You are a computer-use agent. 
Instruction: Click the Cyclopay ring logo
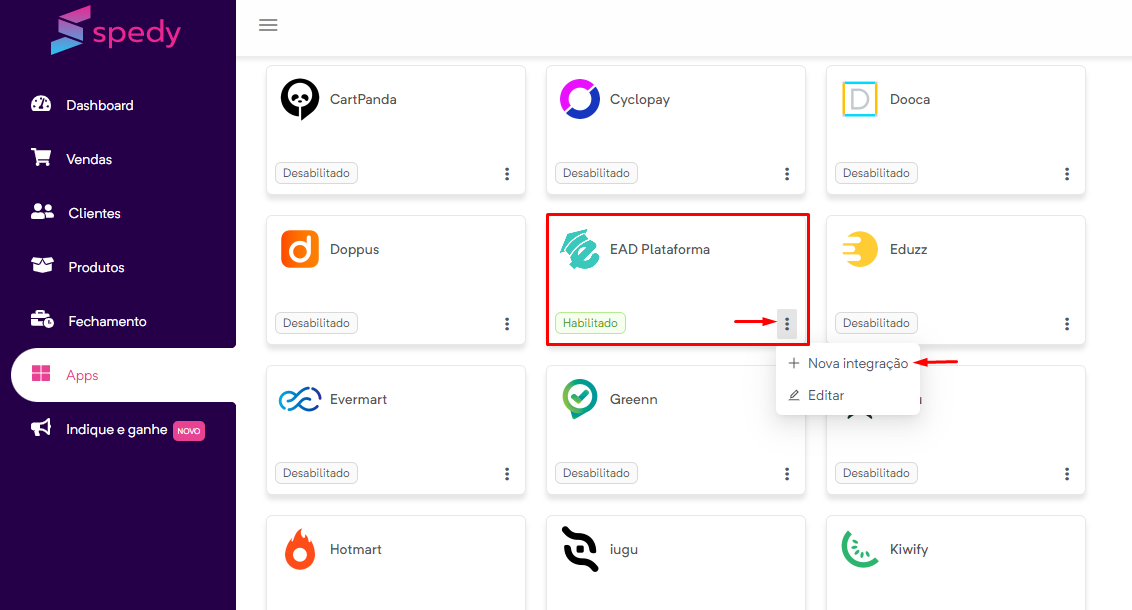580,100
